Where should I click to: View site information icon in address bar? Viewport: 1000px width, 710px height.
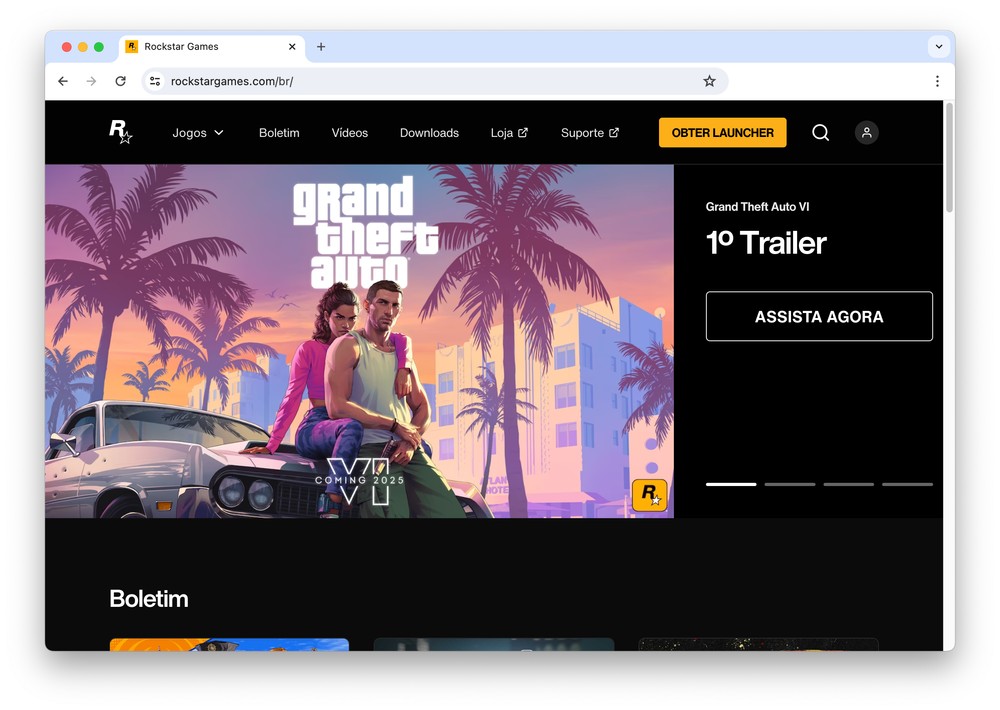tap(155, 81)
